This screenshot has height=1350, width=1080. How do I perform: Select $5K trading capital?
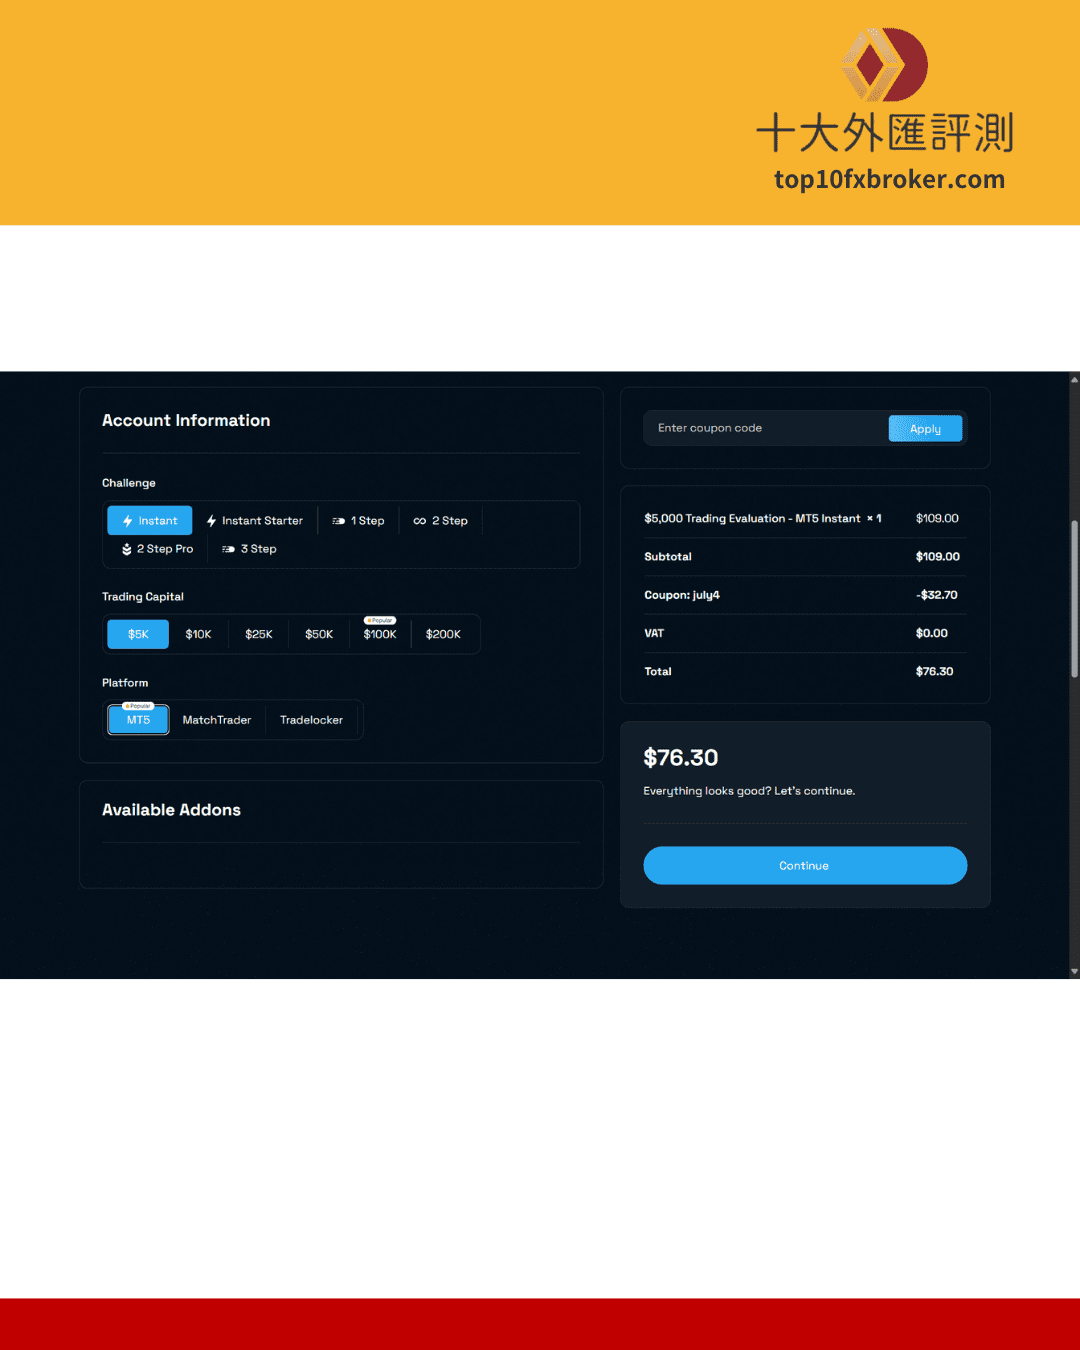tap(138, 634)
